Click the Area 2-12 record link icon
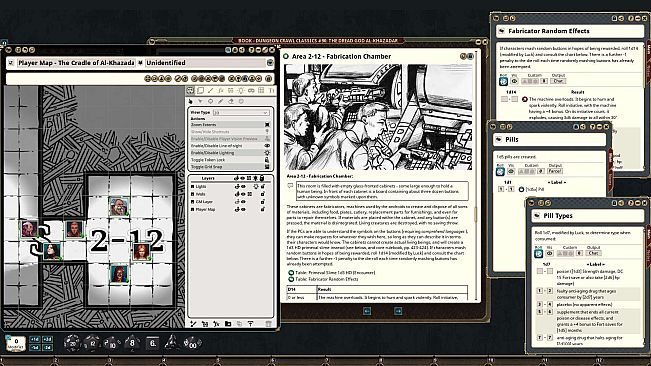This screenshot has width=651, height=366. 286,56
